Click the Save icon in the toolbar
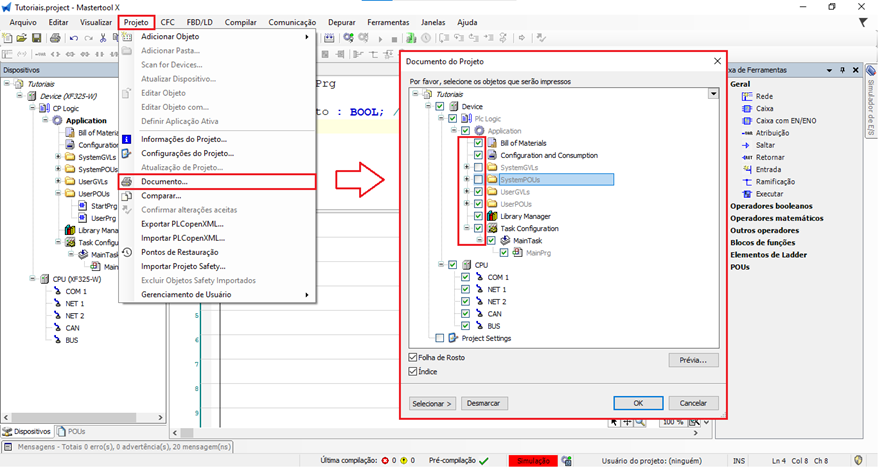884x475 pixels. pos(36,38)
